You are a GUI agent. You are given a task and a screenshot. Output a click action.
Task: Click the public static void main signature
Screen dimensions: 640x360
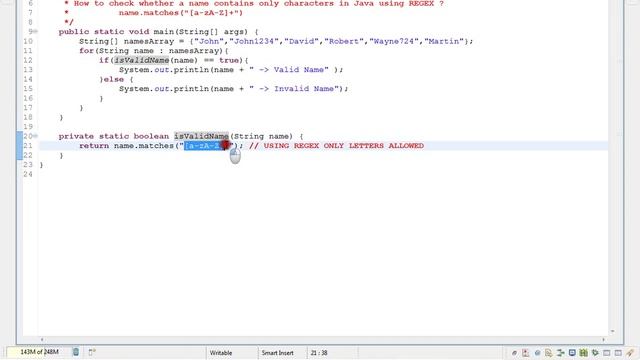click(x=153, y=32)
